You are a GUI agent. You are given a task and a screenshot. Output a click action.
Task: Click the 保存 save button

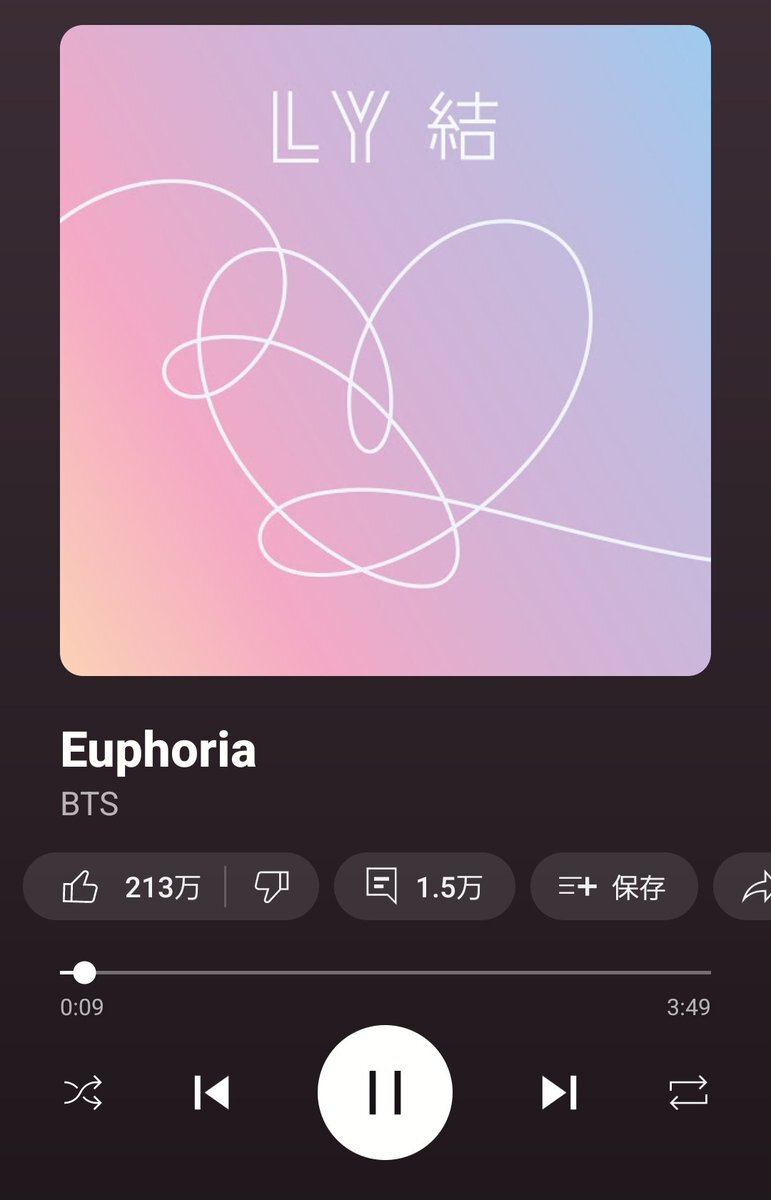pos(613,886)
